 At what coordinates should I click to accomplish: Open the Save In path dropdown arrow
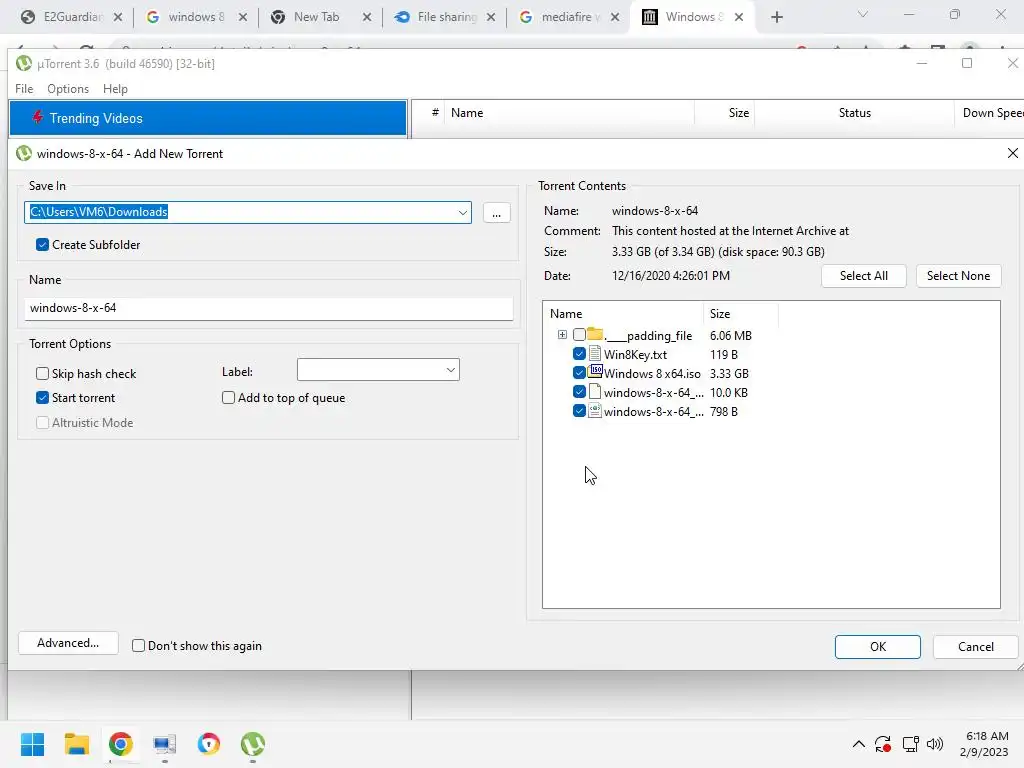(x=462, y=212)
